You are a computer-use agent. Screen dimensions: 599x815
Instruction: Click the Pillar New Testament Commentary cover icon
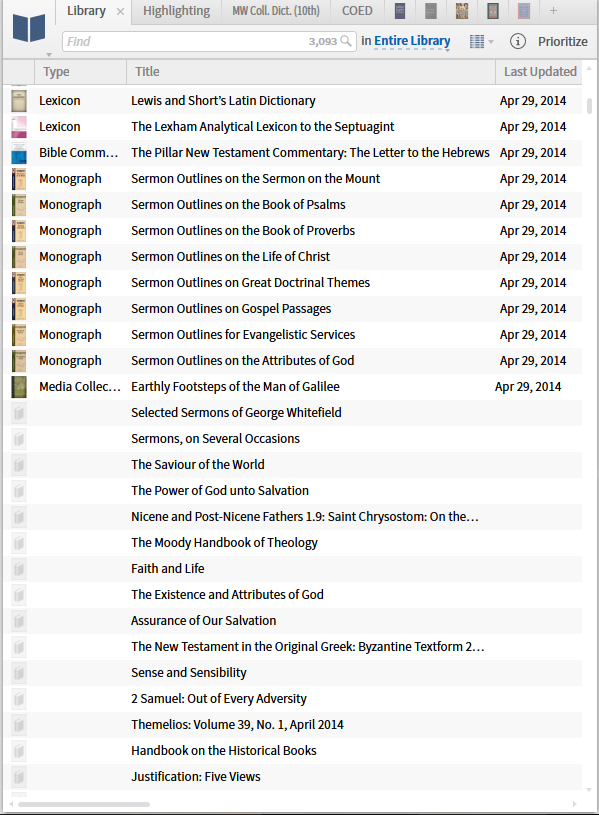tap(17, 152)
